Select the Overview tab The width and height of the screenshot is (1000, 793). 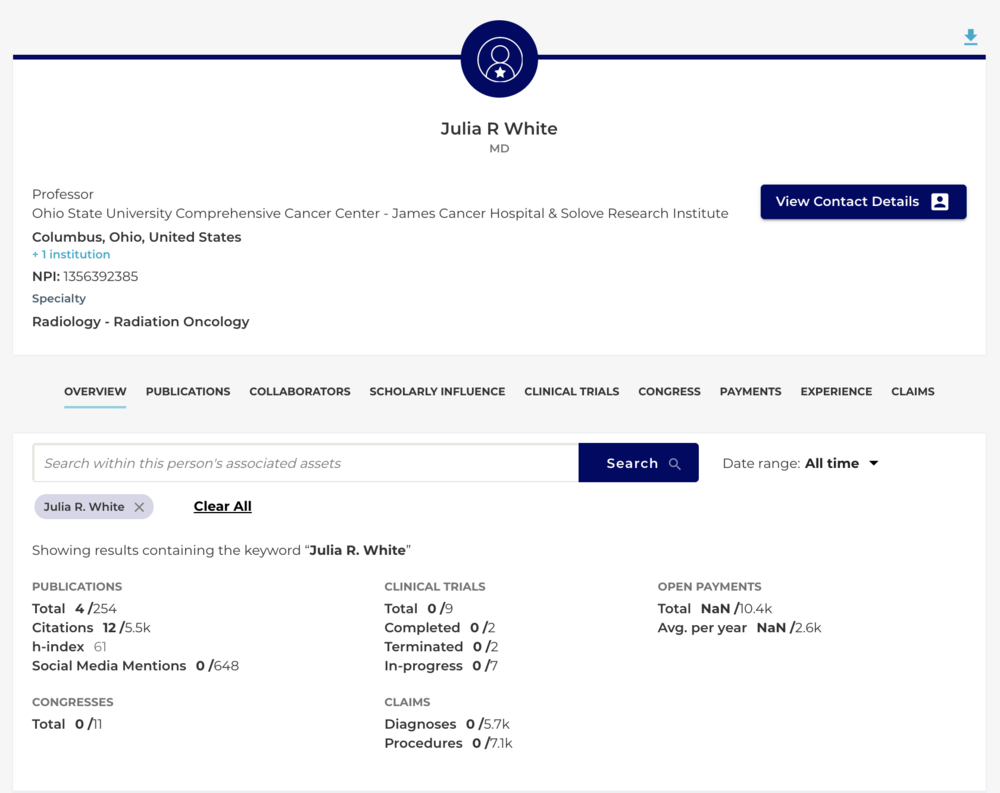click(95, 391)
